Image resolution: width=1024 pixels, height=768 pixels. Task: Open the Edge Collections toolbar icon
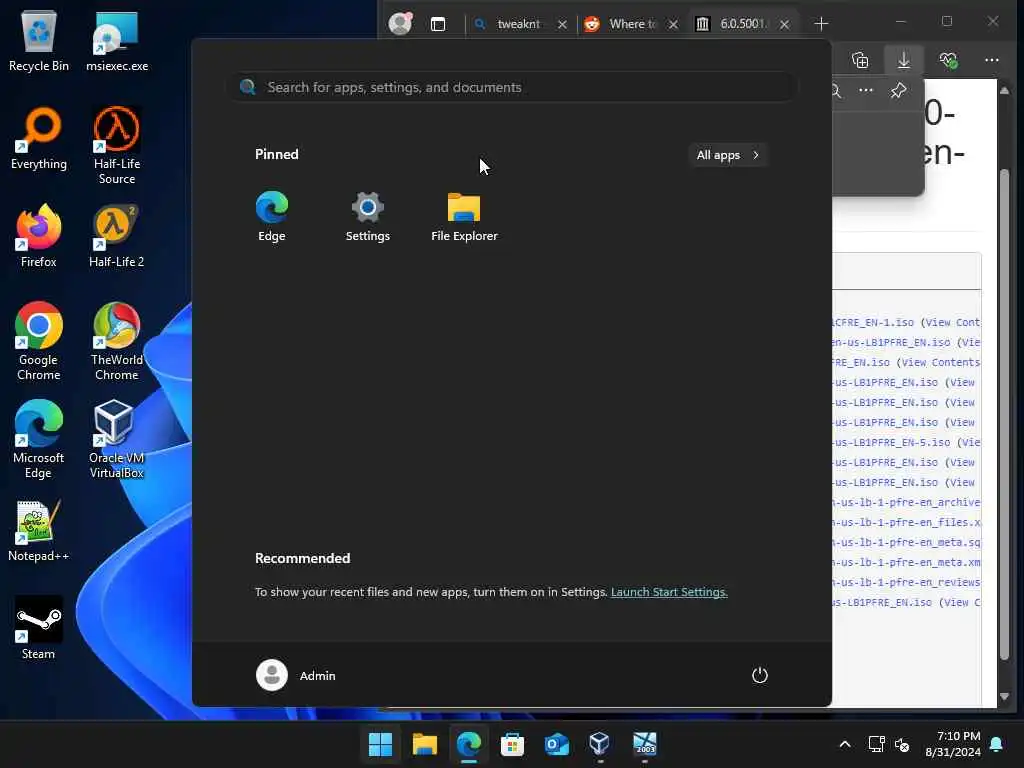coord(860,60)
